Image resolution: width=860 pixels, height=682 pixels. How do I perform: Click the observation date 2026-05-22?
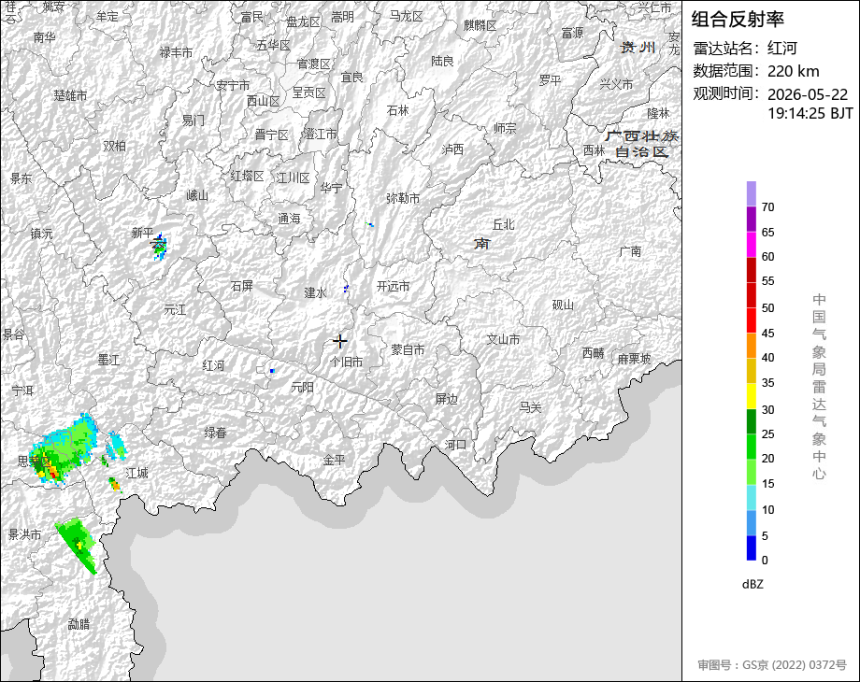(x=807, y=94)
